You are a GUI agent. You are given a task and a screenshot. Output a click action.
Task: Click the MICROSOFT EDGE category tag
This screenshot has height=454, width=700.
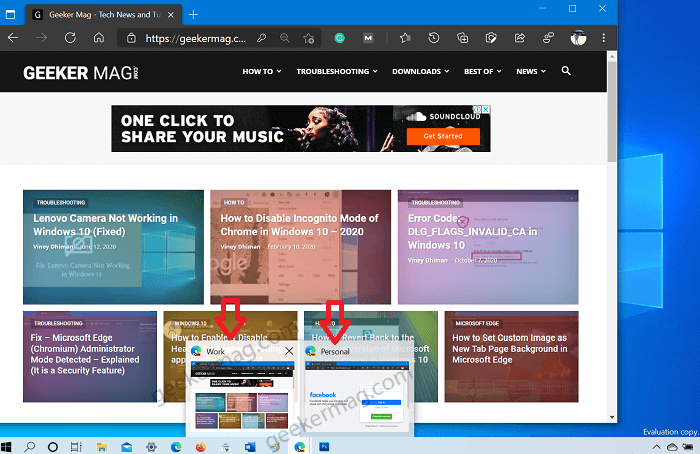point(477,323)
